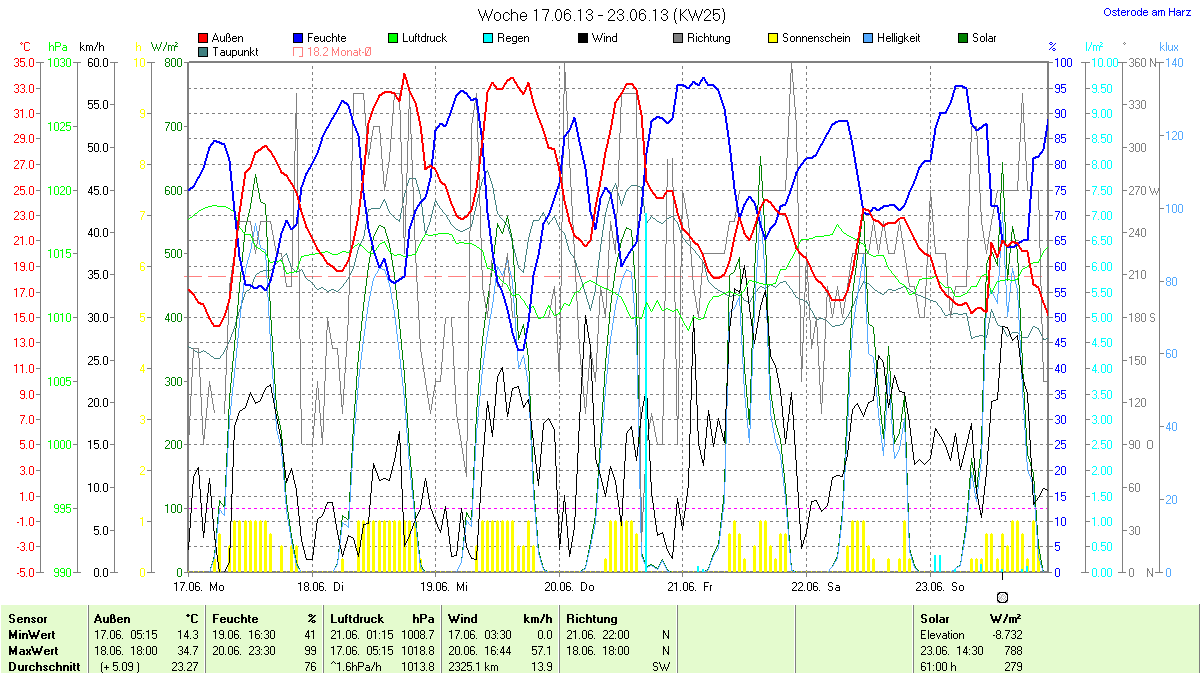Viewport: 1200px width, 673px height.
Task: Toggle the 18.2 Monat-Ø outline box
Action: [x=298, y=52]
